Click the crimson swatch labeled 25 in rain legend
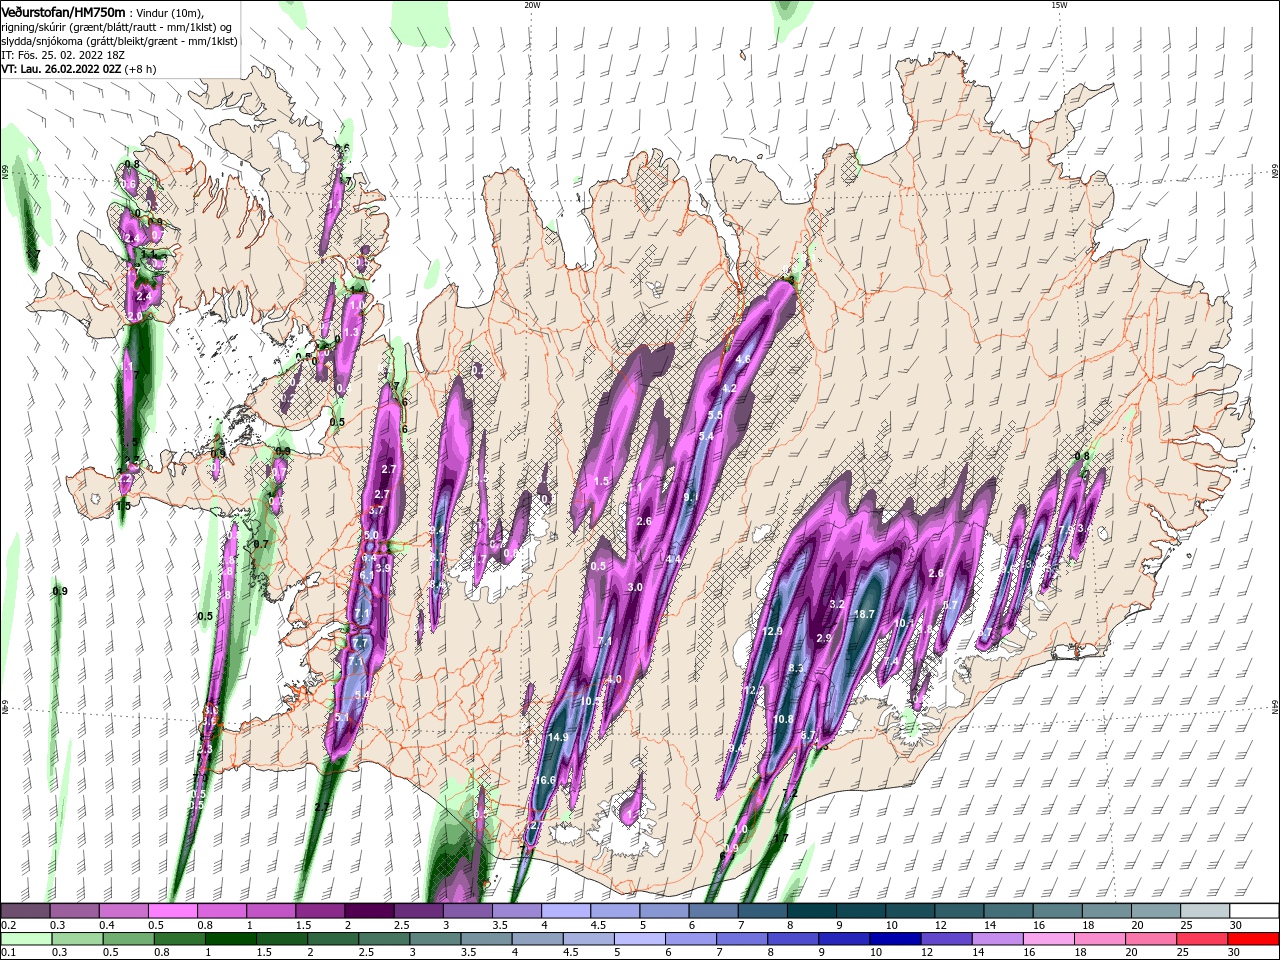This screenshot has width=1280, height=960. click(1202, 939)
